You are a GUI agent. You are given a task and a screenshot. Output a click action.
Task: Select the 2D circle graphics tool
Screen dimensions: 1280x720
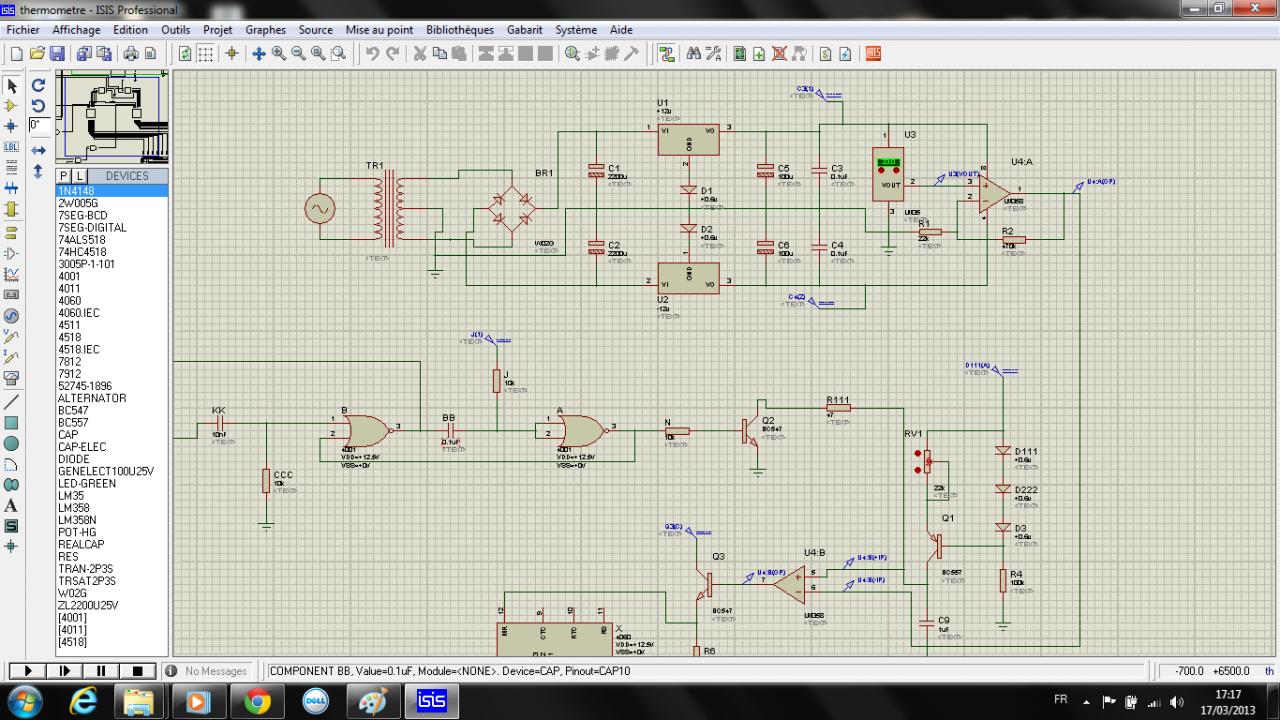pyautogui.click(x=12, y=443)
